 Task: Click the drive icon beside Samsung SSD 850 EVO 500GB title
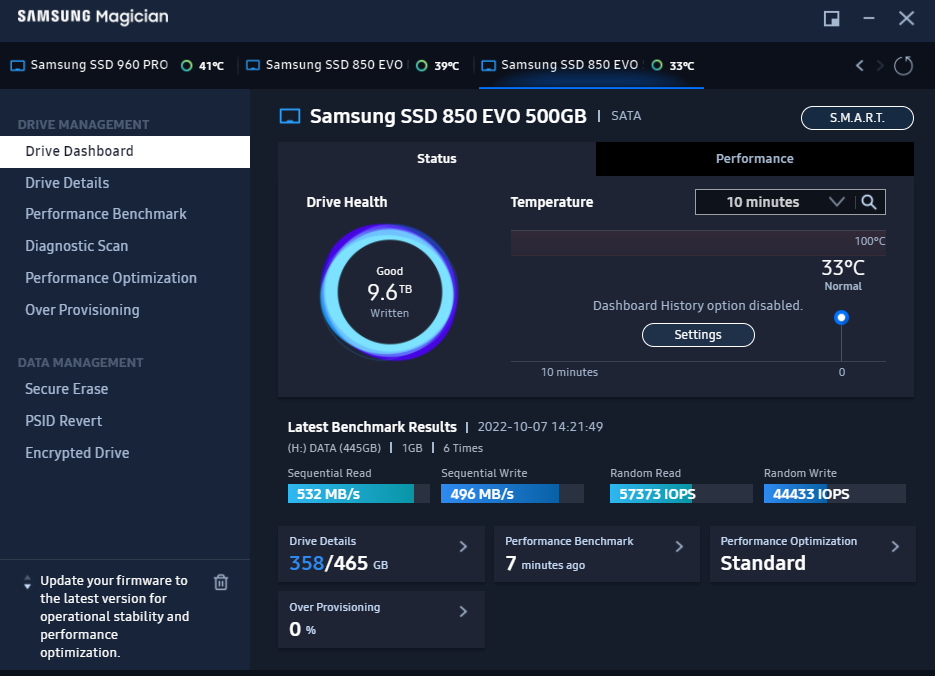(x=290, y=116)
